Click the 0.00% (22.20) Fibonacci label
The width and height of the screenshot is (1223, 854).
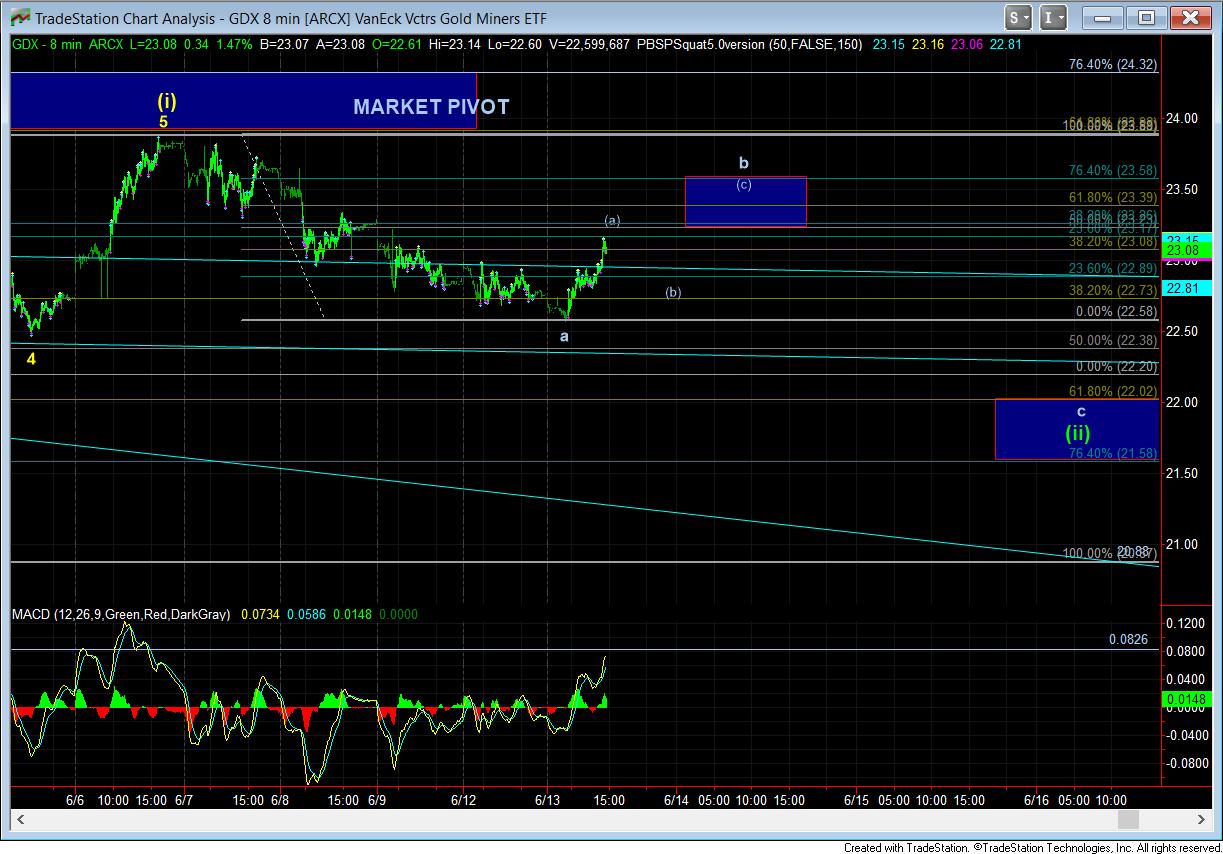coord(1116,367)
